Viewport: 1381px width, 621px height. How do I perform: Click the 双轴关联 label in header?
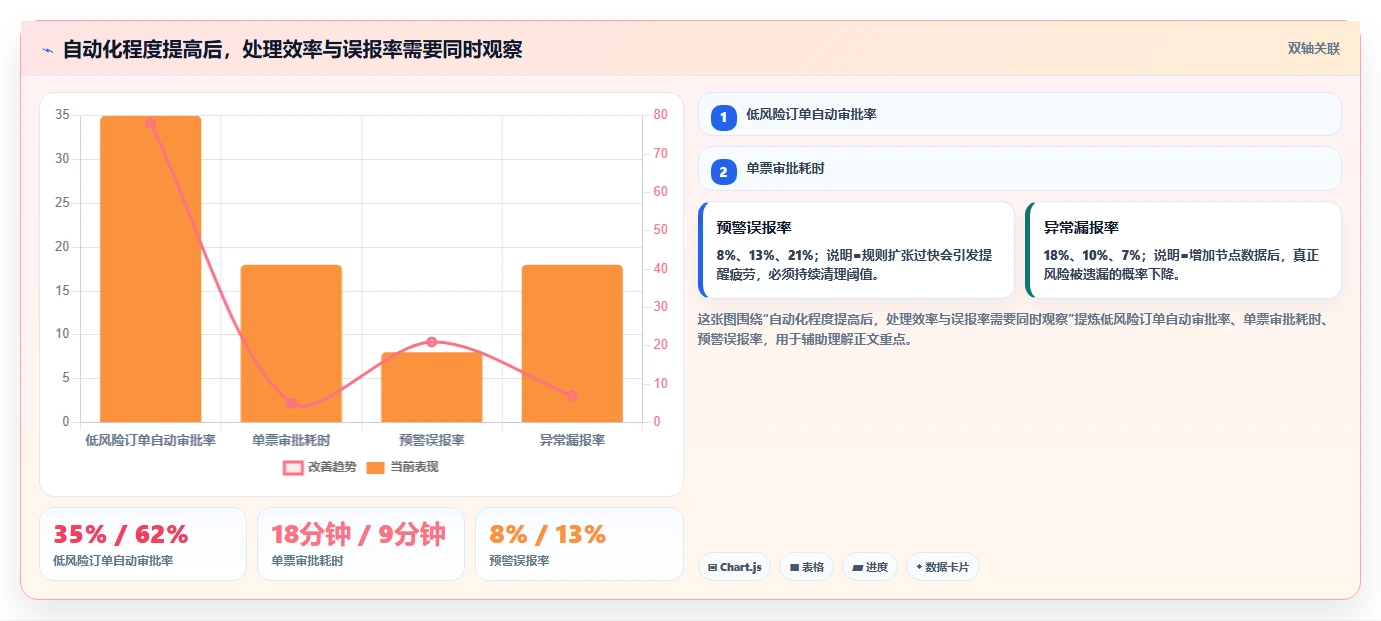(1313, 49)
